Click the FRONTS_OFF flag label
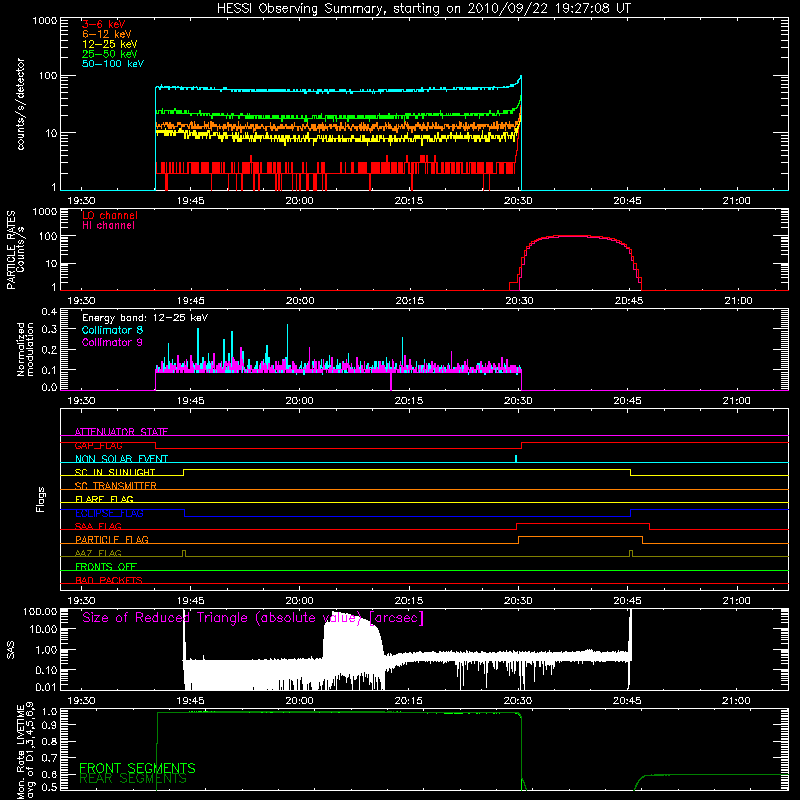This screenshot has height=800, width=800. pos(106,567)
